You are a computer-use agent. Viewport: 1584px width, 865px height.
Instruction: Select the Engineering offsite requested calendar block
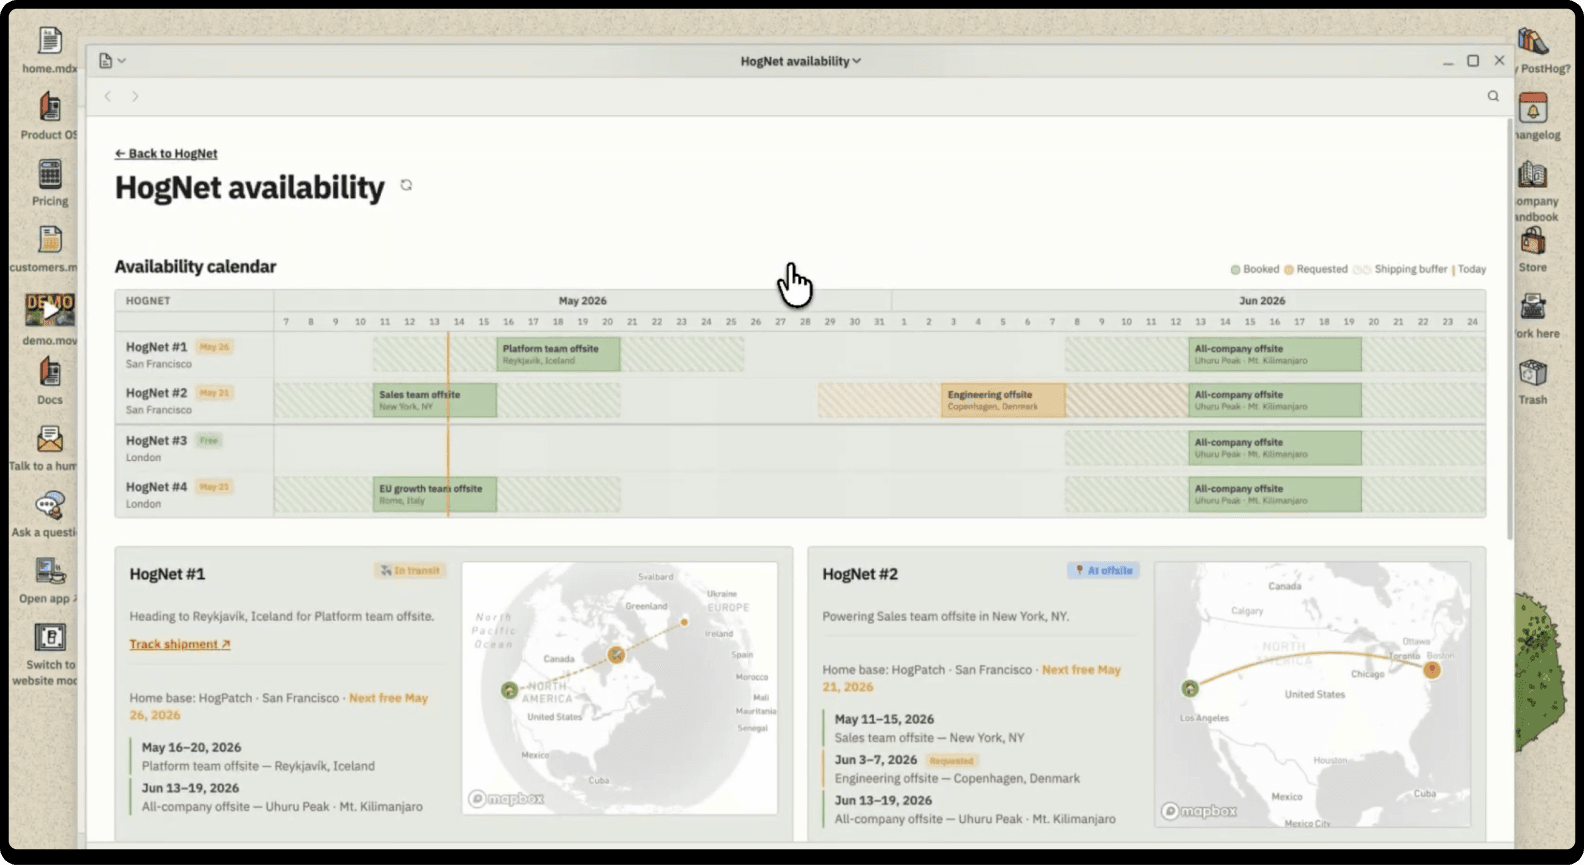1003,400
